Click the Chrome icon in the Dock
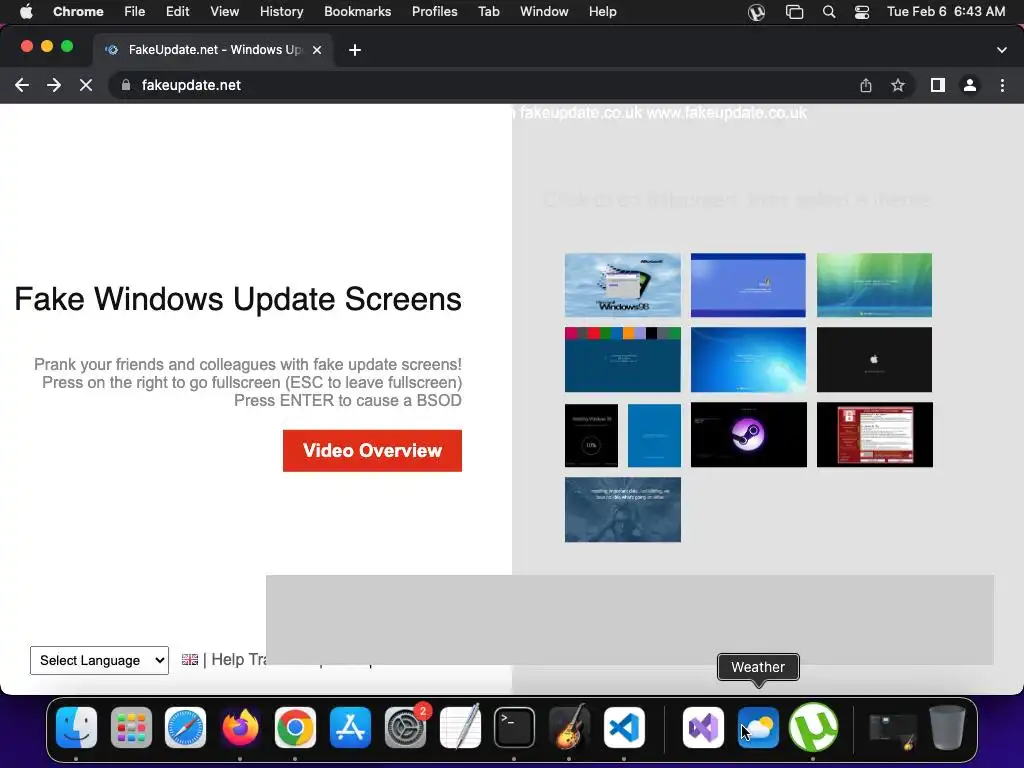 click(x=295, y=727)
